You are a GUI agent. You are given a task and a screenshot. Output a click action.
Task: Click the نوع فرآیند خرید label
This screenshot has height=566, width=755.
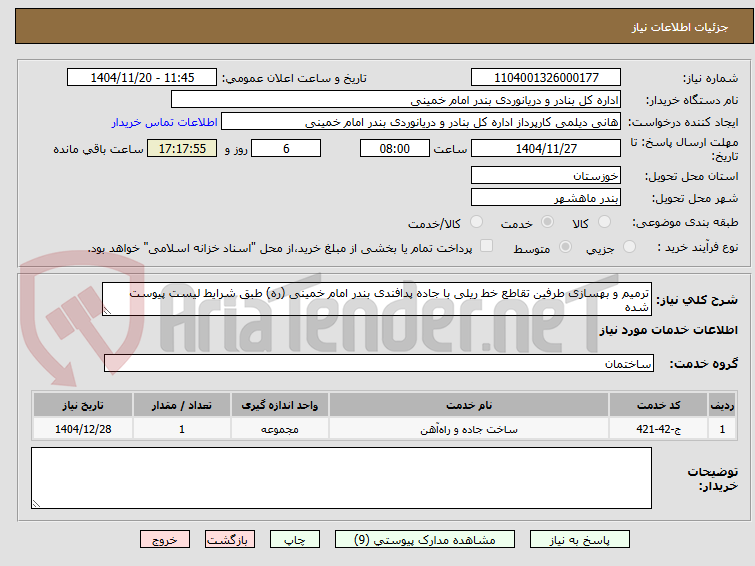click(x=698, y=247)
